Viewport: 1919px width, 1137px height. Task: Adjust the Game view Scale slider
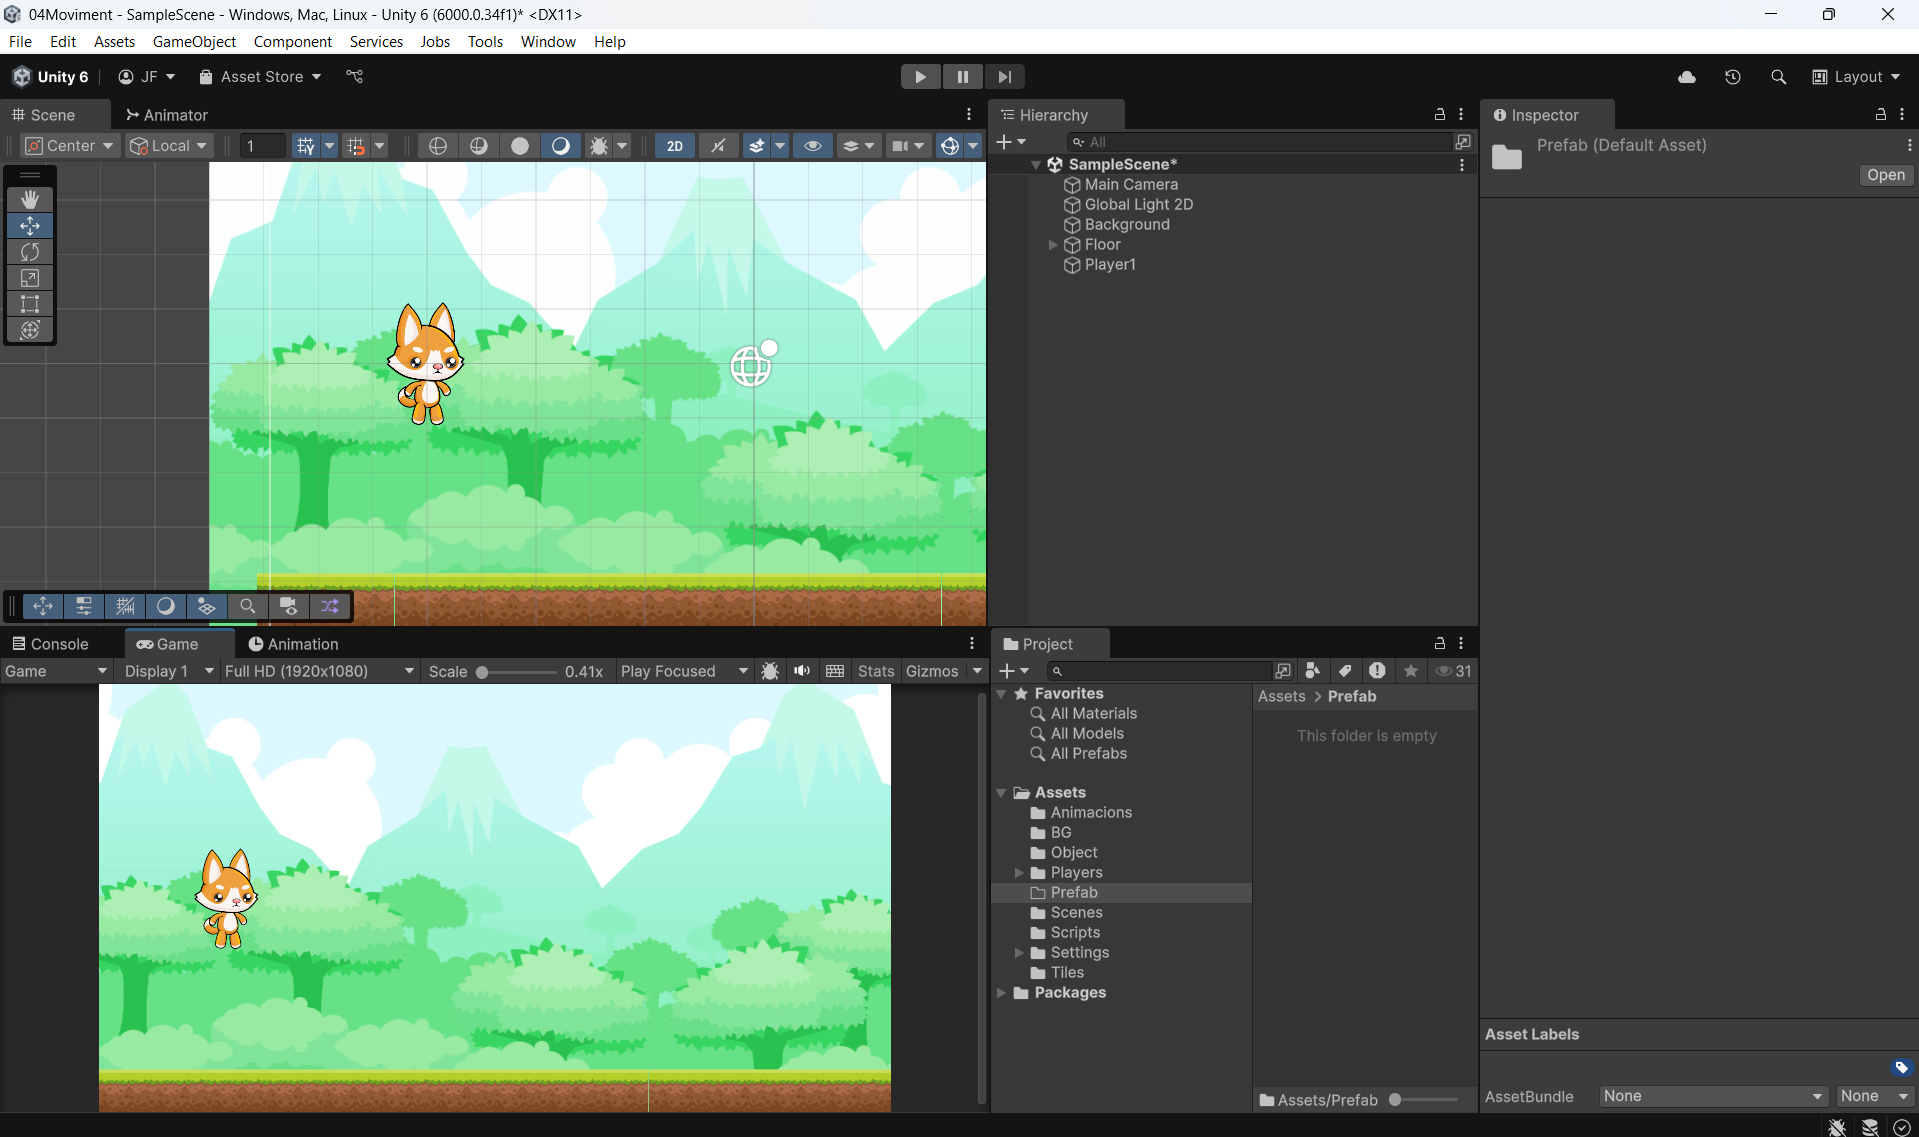click(483, 672)
